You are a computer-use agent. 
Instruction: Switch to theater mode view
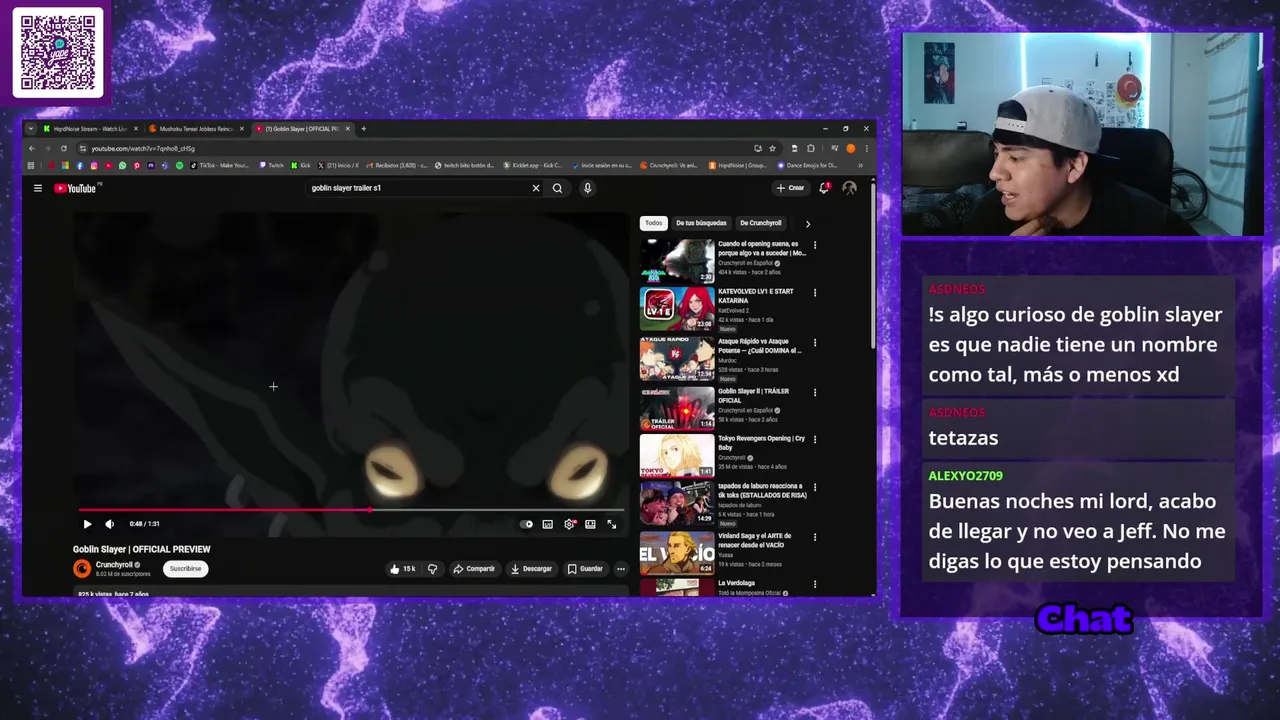pyautogui.click(x=590, y=524)
